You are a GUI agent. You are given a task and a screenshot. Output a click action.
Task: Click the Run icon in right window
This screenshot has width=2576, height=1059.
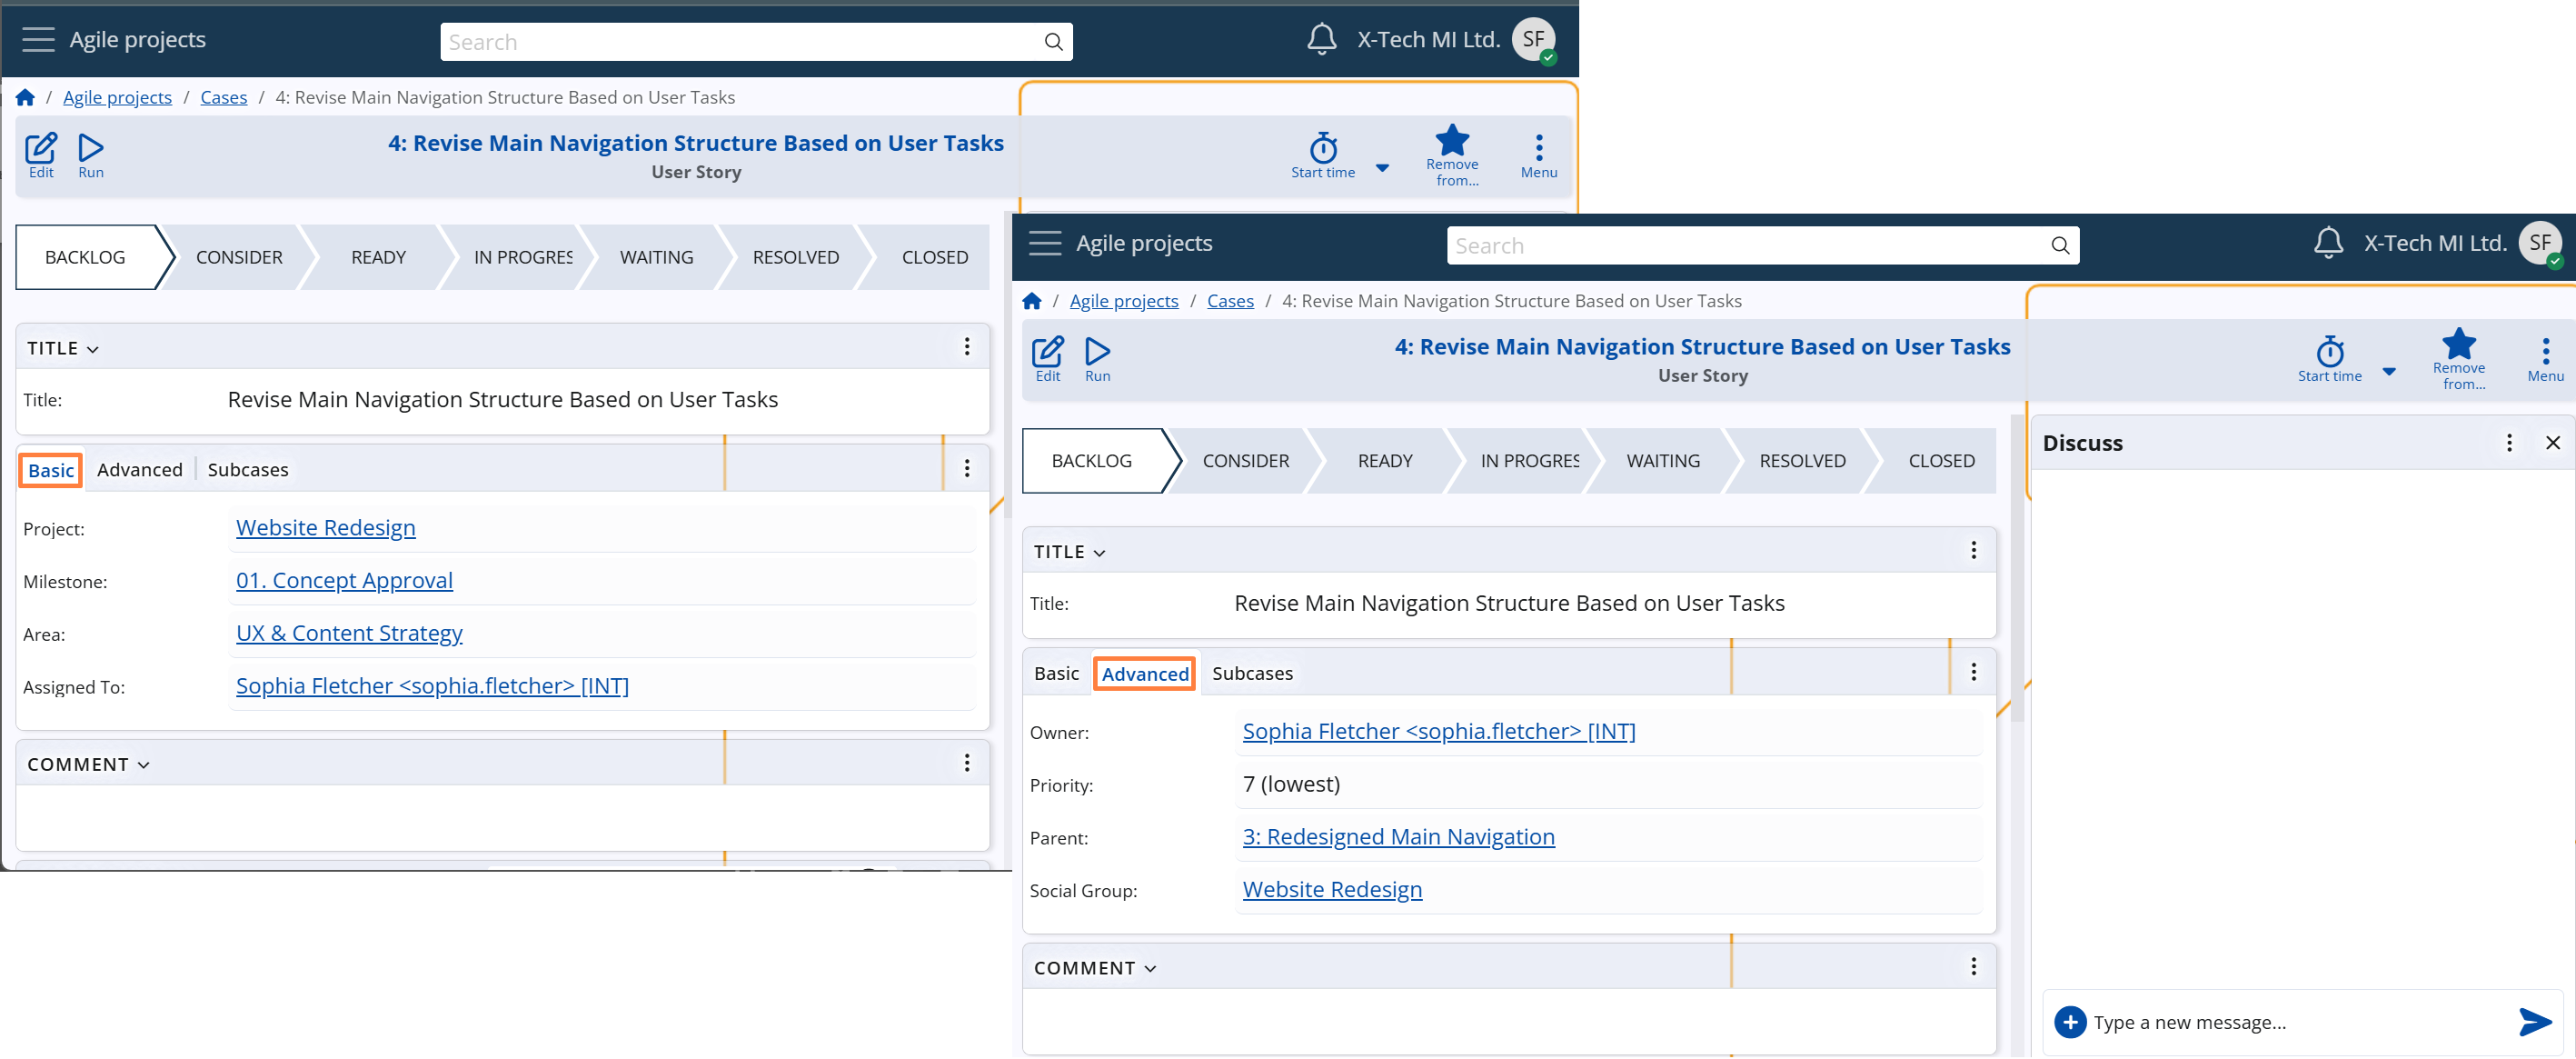click(x=1097, y=352)
